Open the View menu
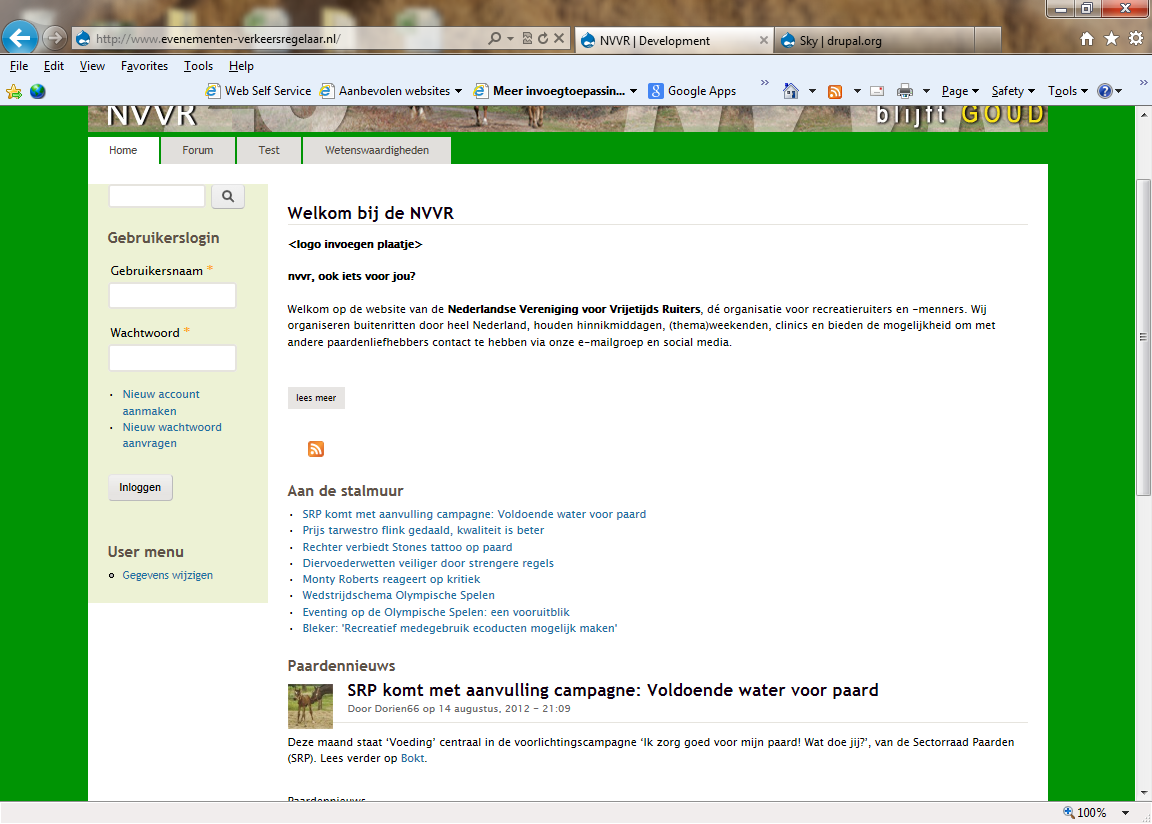Viewport: 1152px width, 824px height. point(92,66)
